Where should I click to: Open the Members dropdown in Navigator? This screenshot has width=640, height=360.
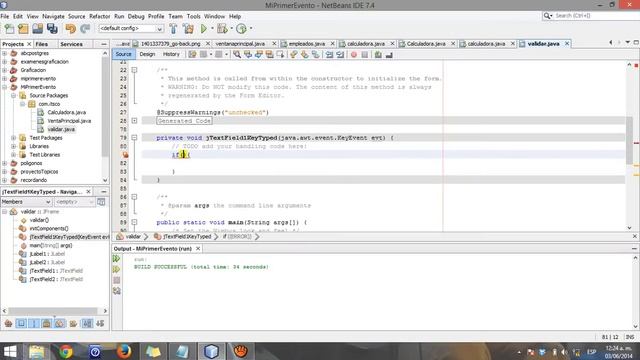(26, 202)
